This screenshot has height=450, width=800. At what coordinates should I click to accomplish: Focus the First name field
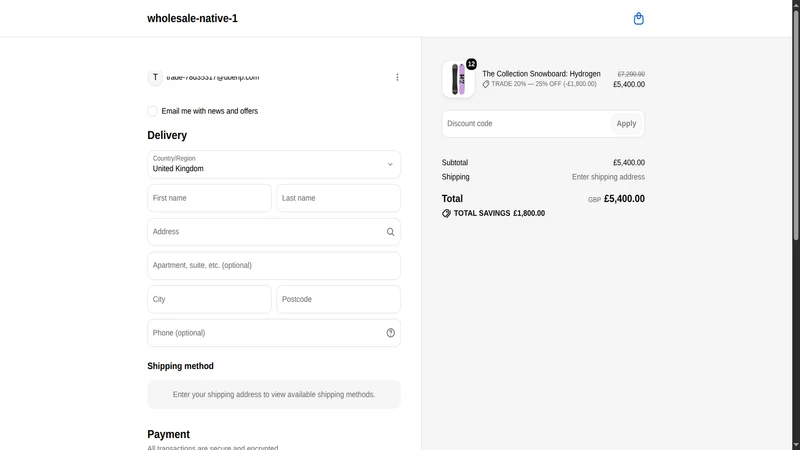pyautogui.click(x=209, y=198)
